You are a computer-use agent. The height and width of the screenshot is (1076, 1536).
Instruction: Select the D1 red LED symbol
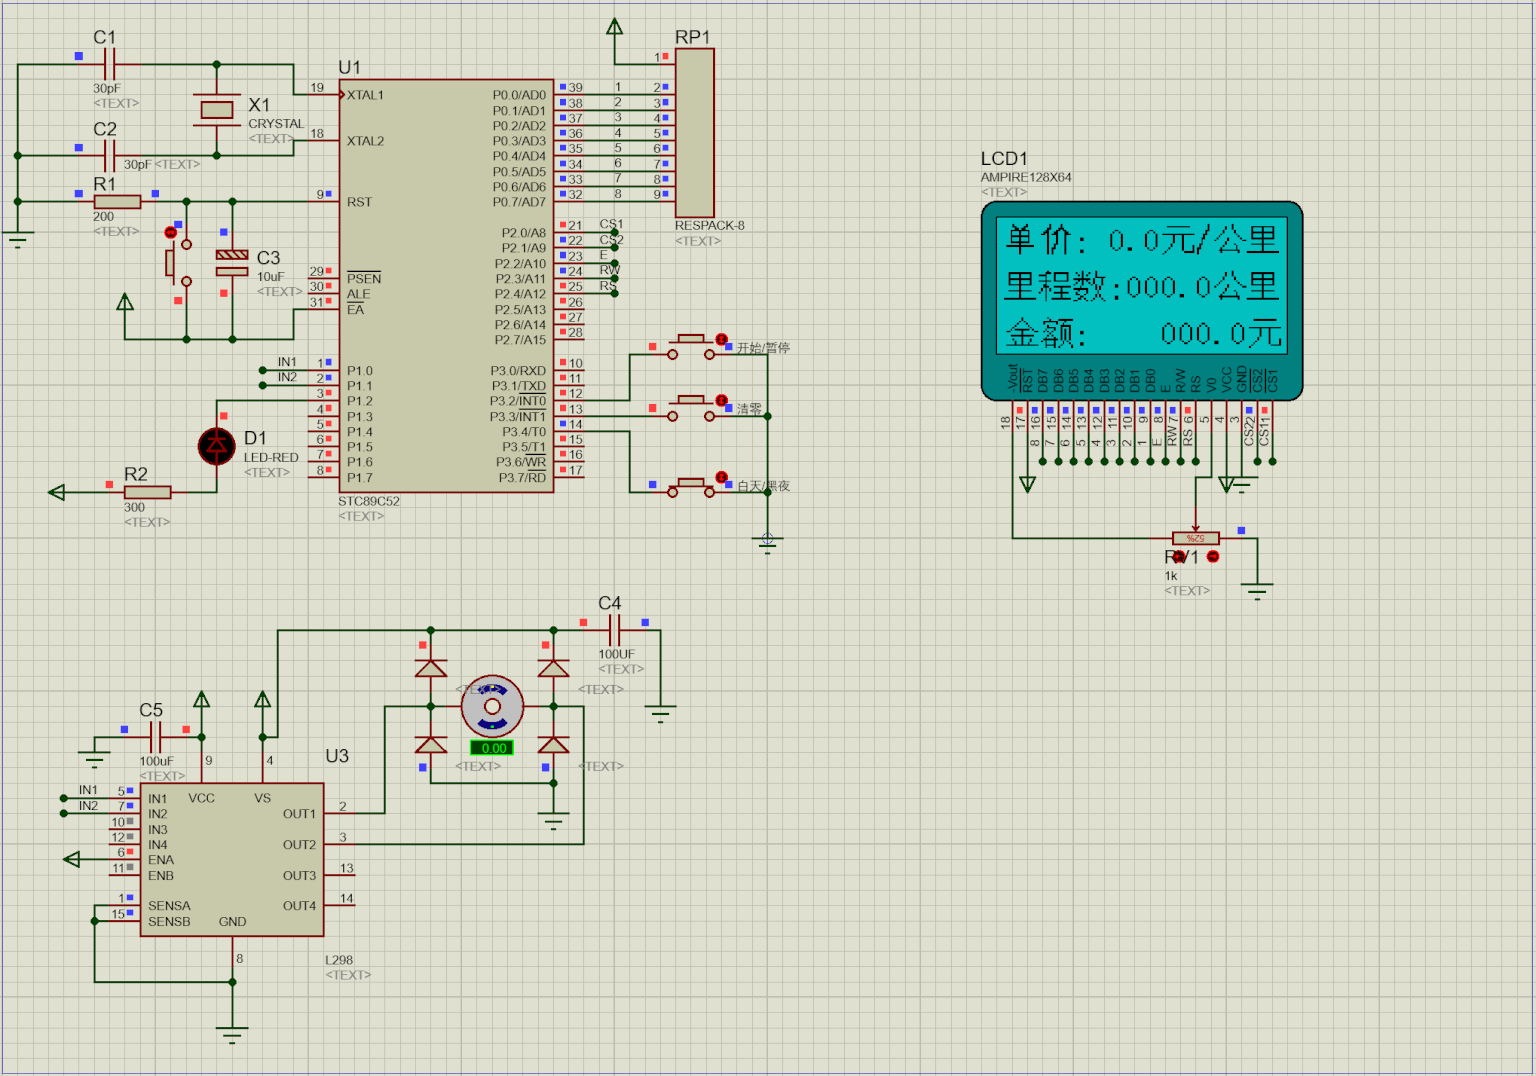[x=217, y=446]
